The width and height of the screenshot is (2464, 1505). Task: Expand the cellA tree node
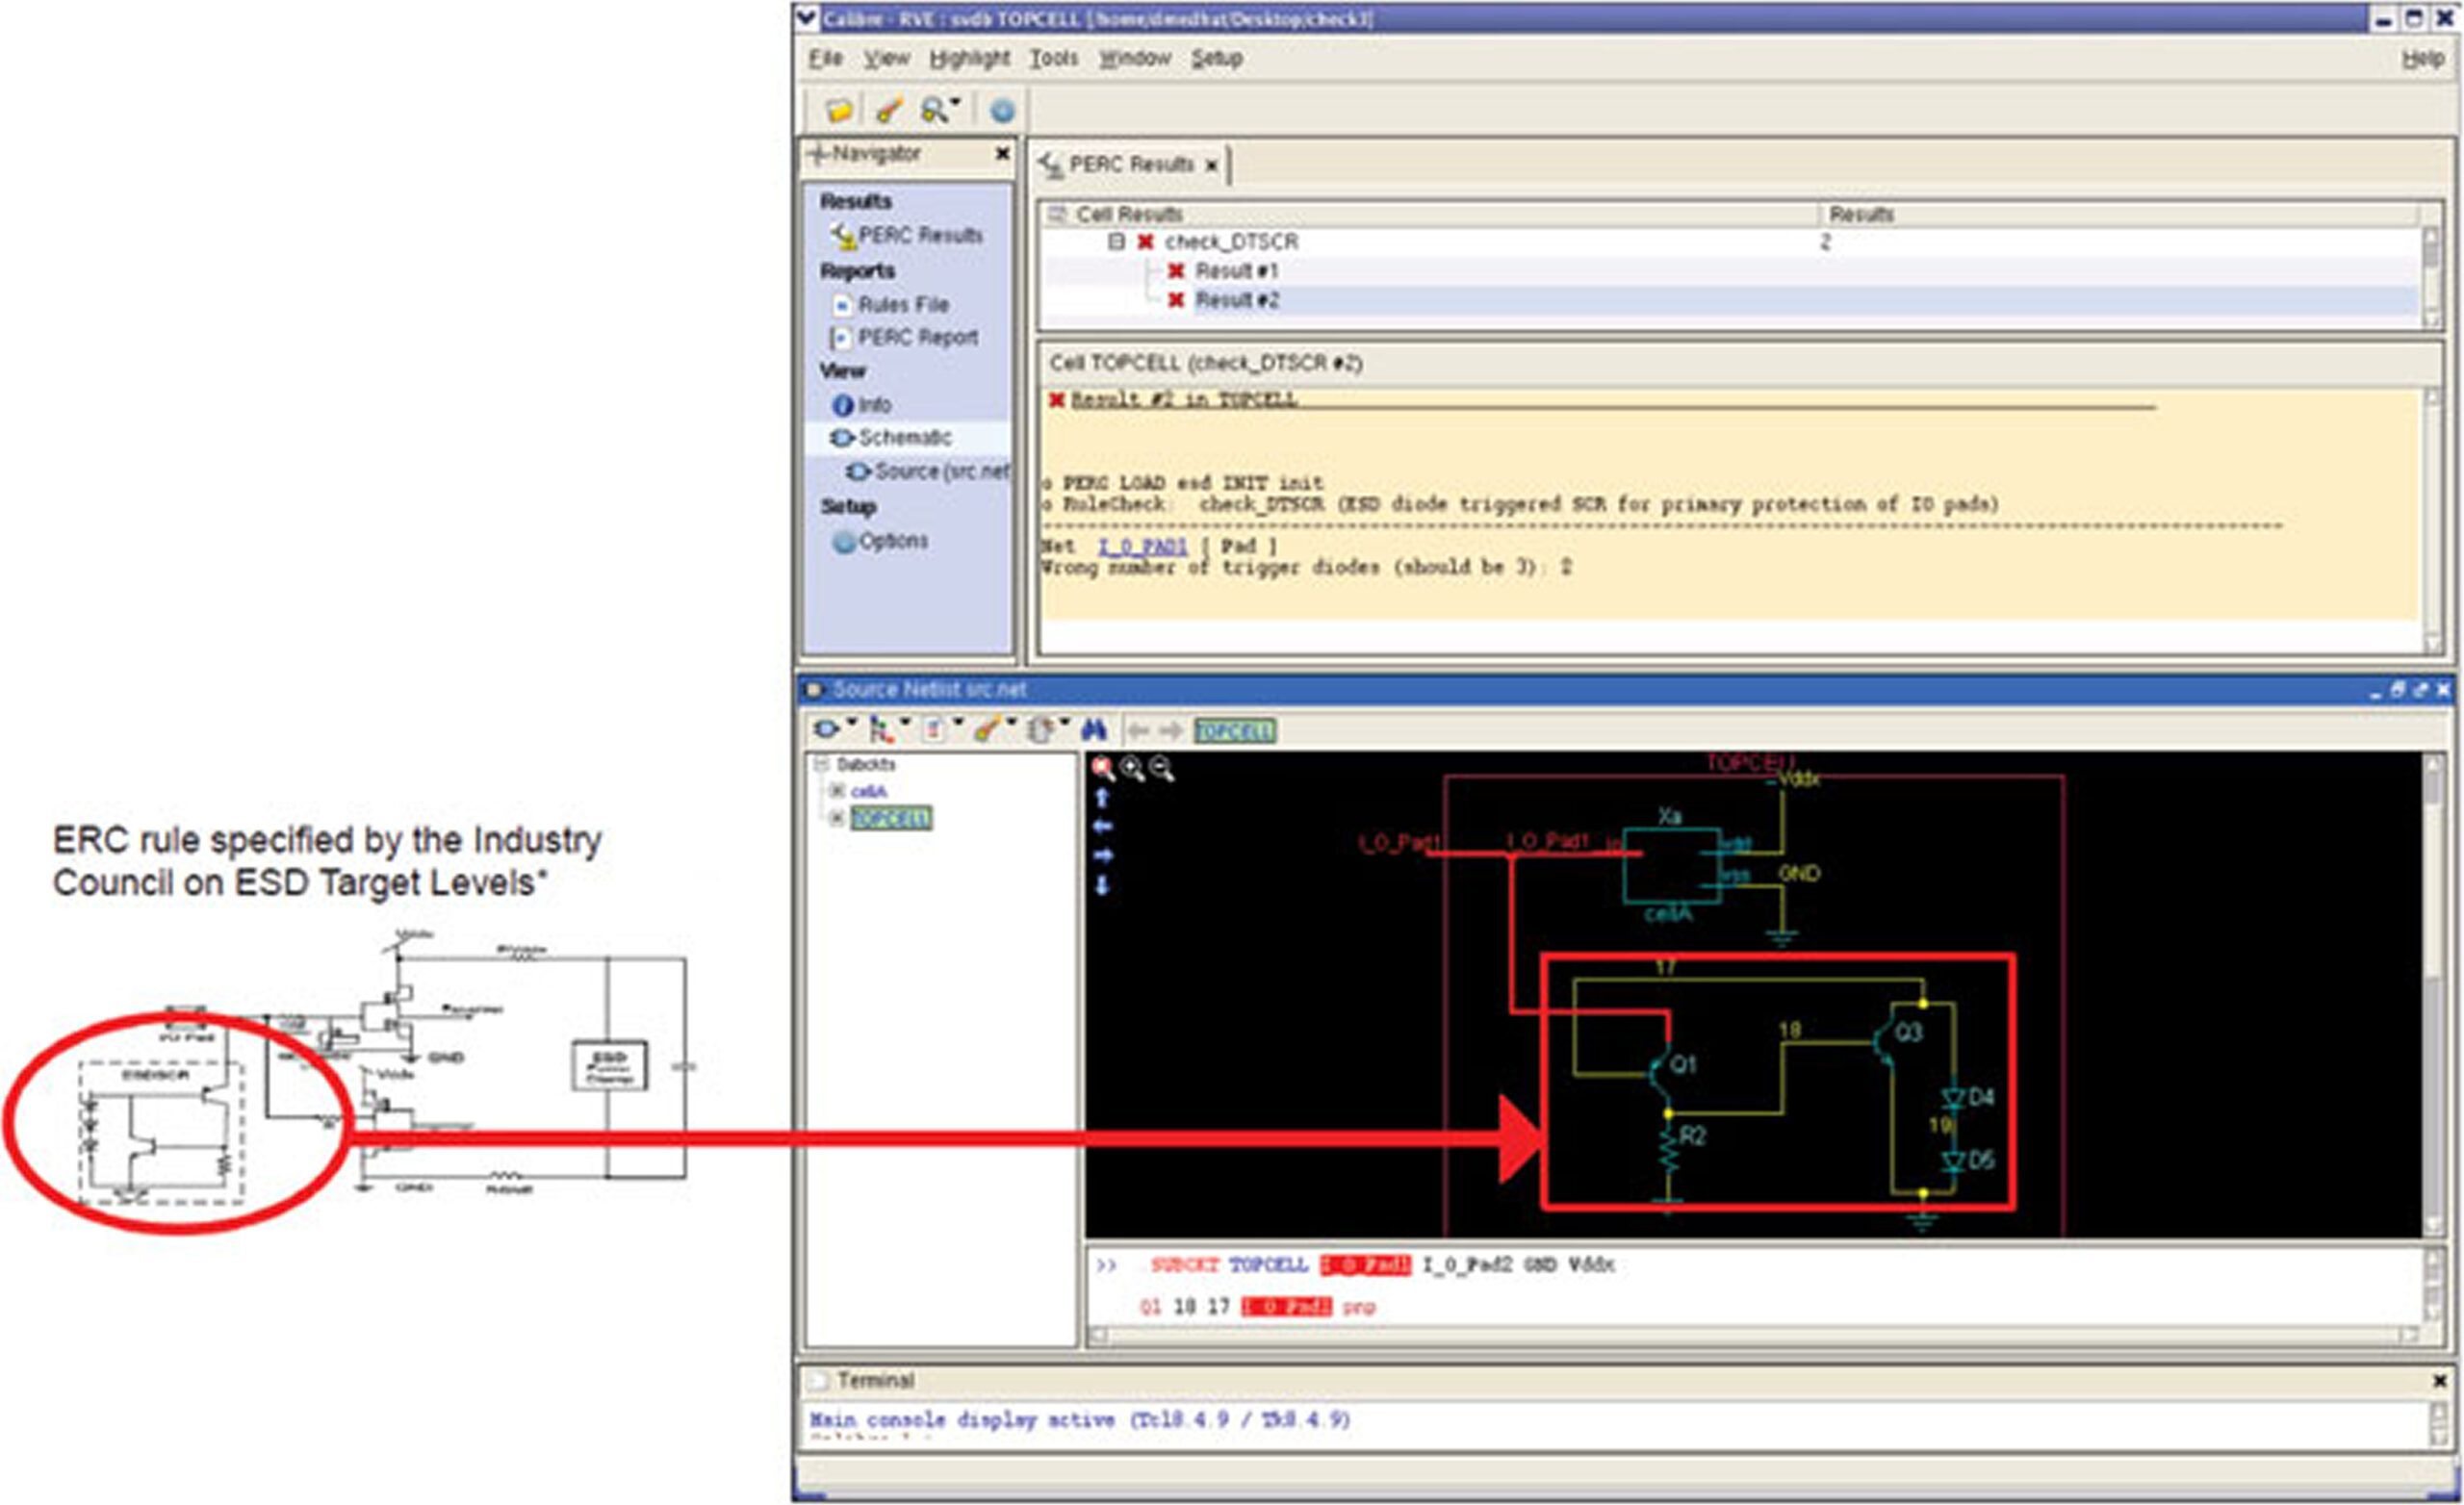tap(837, 791)
